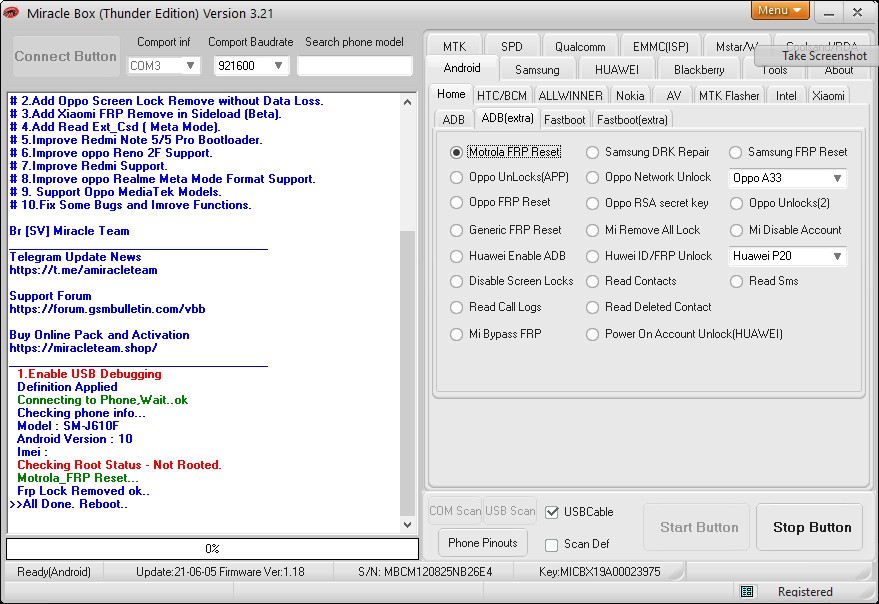Viewport: 879px width, 604px height.
Task: Select Samsung FRP Reset option
Action: 735,152
